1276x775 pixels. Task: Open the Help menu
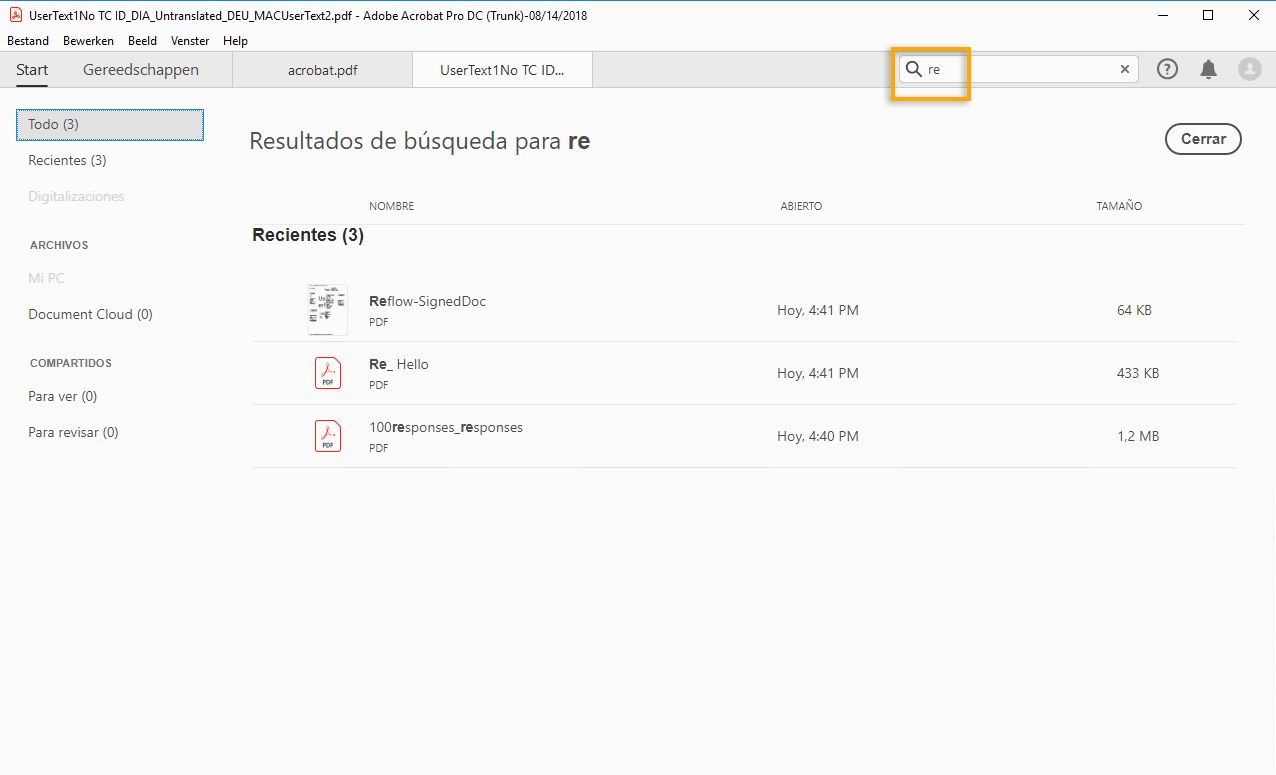pos(235,41)
